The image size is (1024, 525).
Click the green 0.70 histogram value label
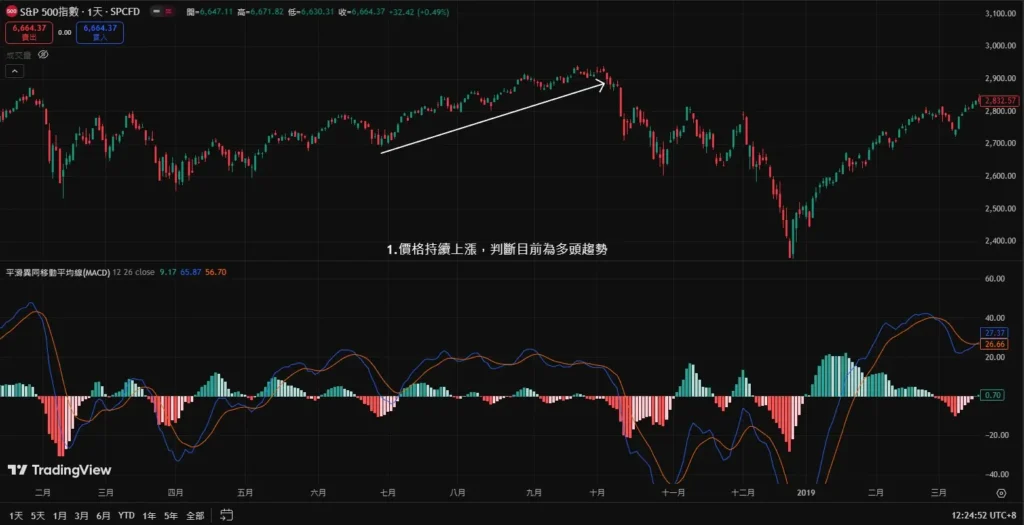pyautogui.click(x=993, y=395)
